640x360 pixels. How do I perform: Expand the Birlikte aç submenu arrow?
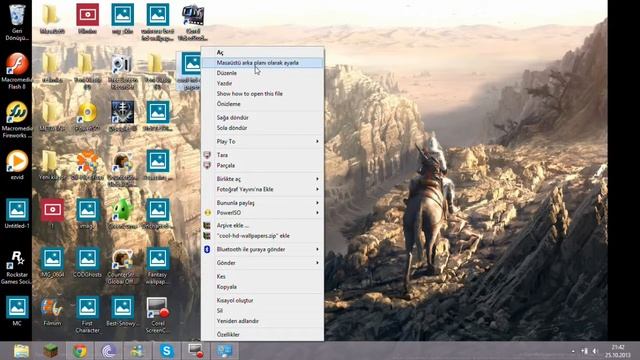click(x=317, y=179)
